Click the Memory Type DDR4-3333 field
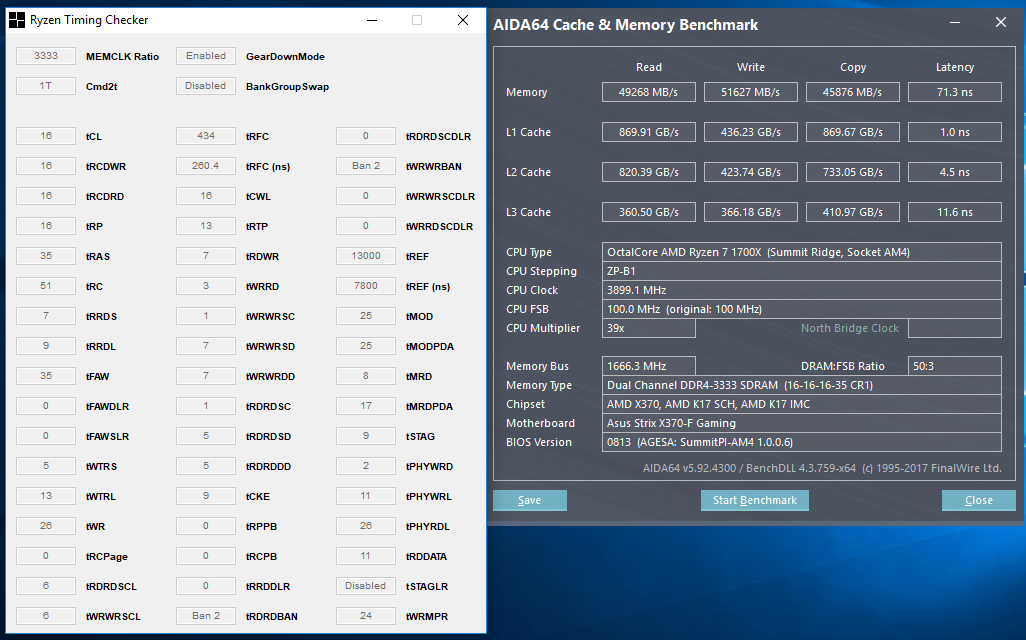The image size is (1026, 640). (x=802, y=385)
